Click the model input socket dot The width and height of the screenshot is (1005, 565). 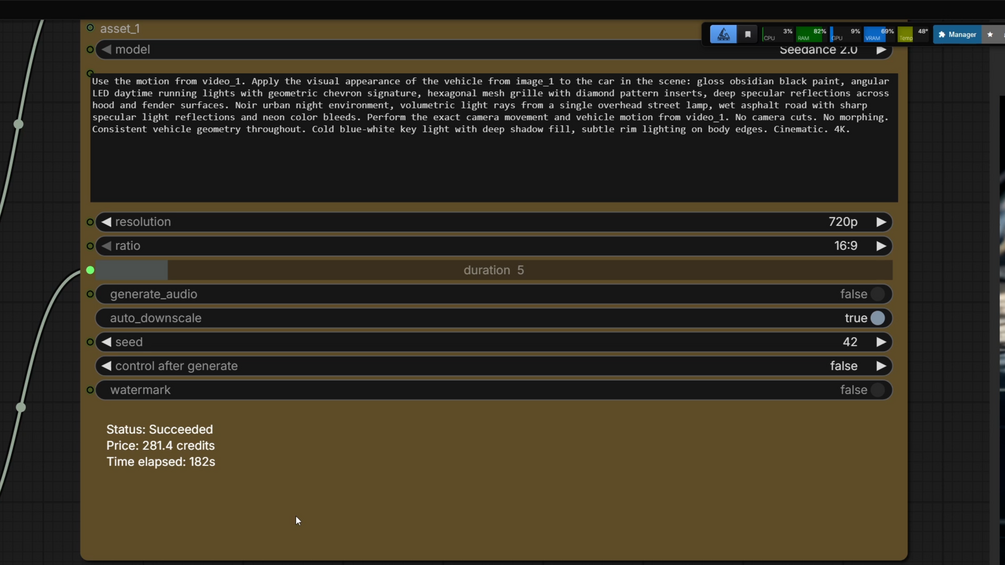90,49
